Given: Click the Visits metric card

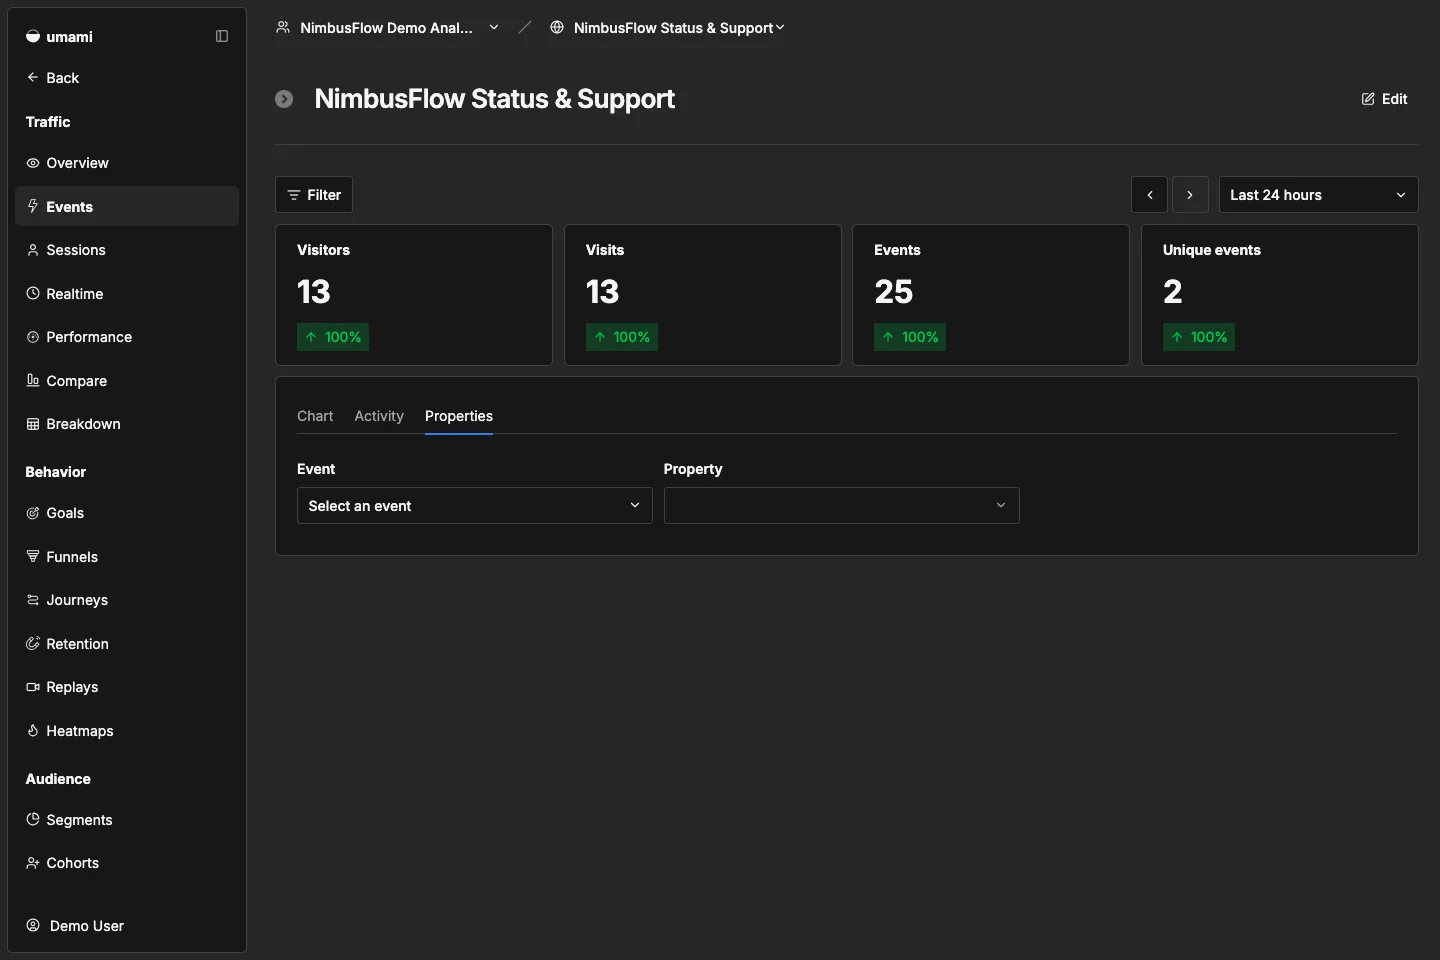Looking at the screenshot, I should (x=703, y=295).
